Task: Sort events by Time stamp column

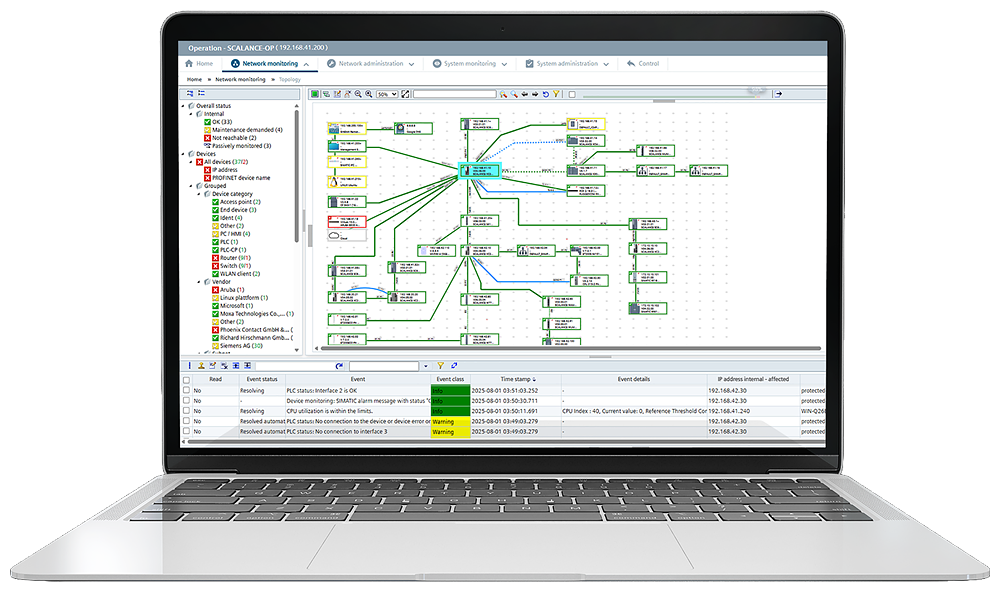Action: click(516, 379)
